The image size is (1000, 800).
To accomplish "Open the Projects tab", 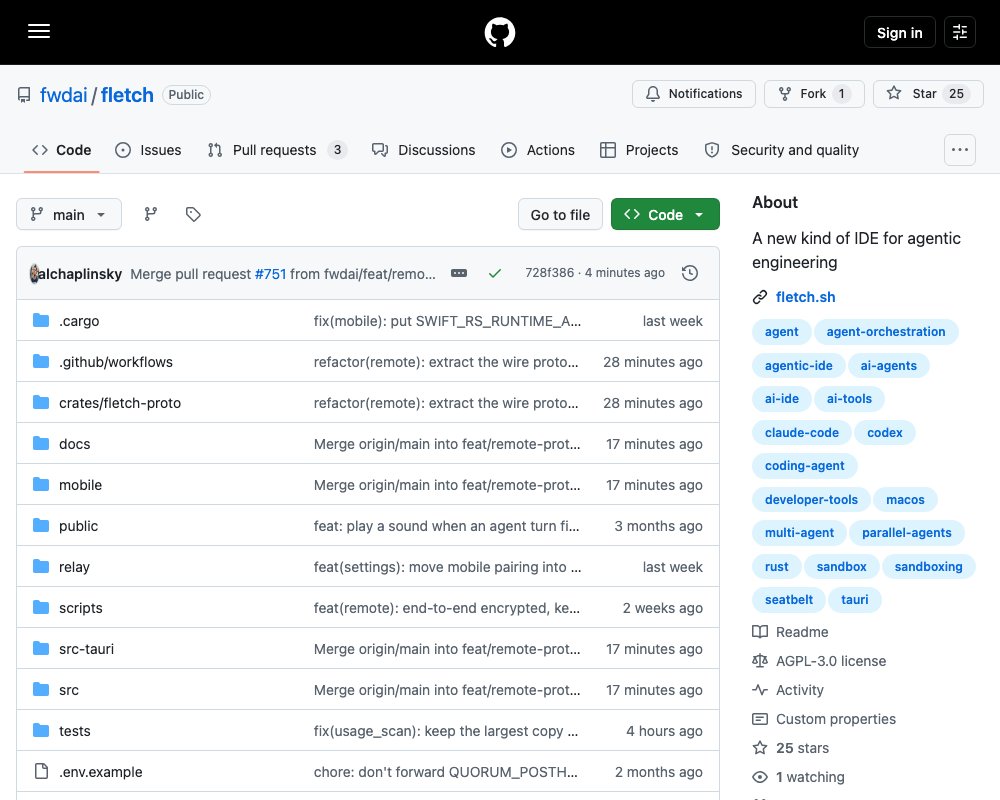I will point(639,150).
